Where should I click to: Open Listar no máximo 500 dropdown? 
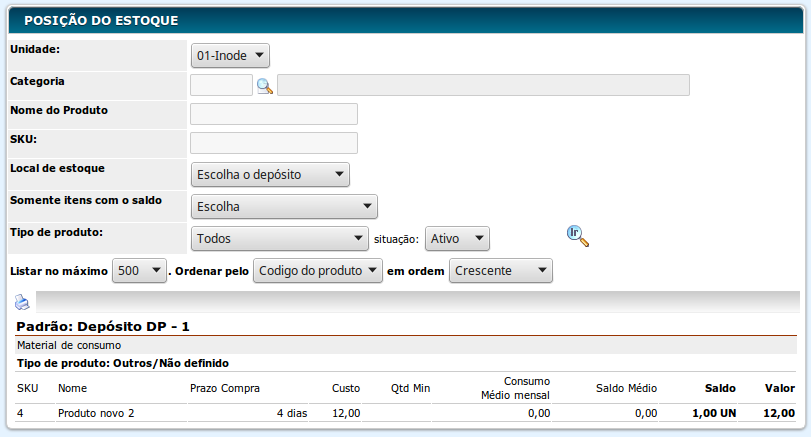139,271
